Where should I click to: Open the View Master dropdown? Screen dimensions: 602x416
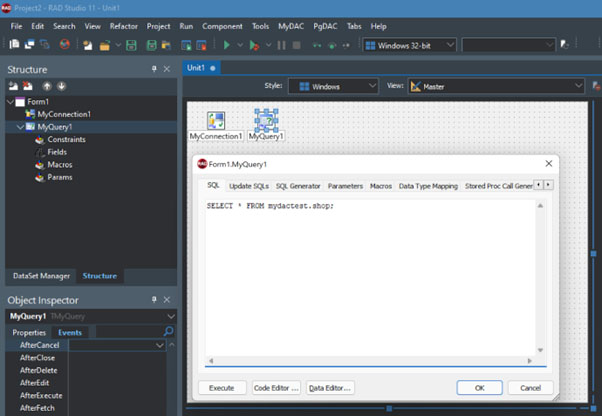point(496,86)
